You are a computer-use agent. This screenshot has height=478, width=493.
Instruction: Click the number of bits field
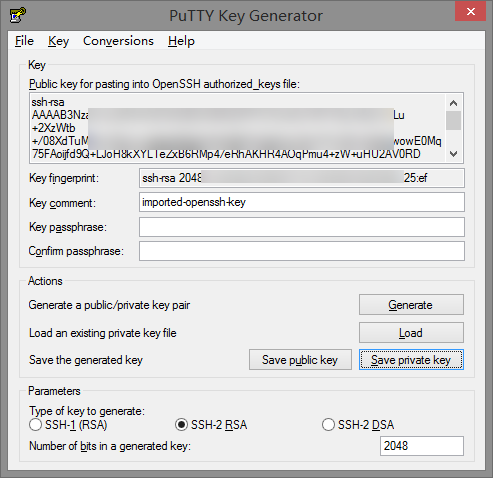tap(422, 446)
